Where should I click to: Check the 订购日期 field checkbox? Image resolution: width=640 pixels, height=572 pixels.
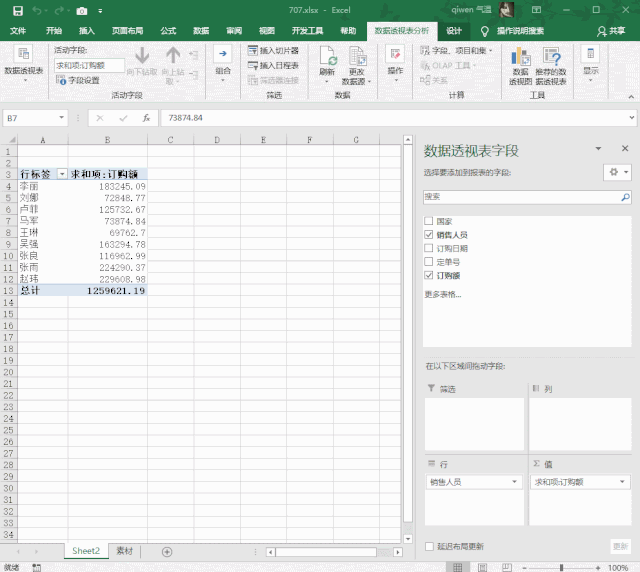click(429, 248)
